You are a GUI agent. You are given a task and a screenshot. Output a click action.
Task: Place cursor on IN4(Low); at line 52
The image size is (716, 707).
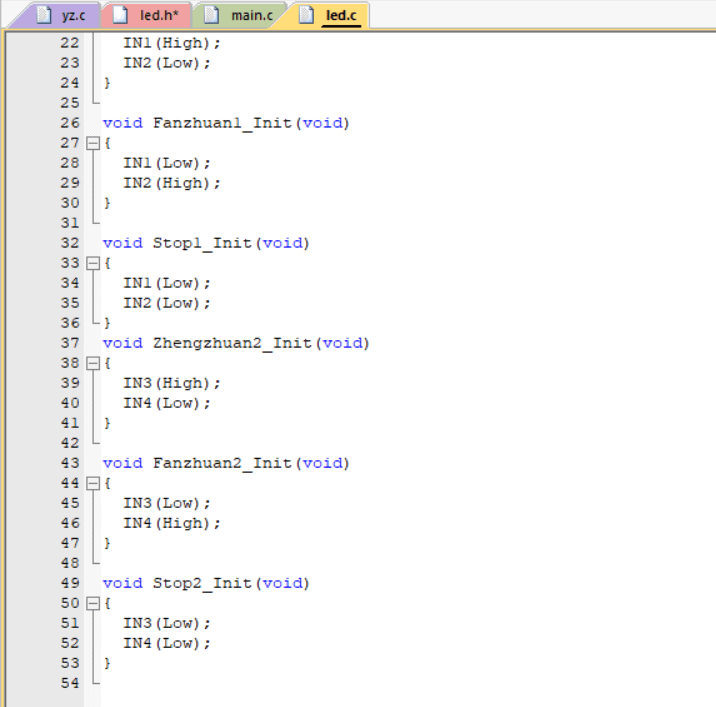tap(167, 644)
